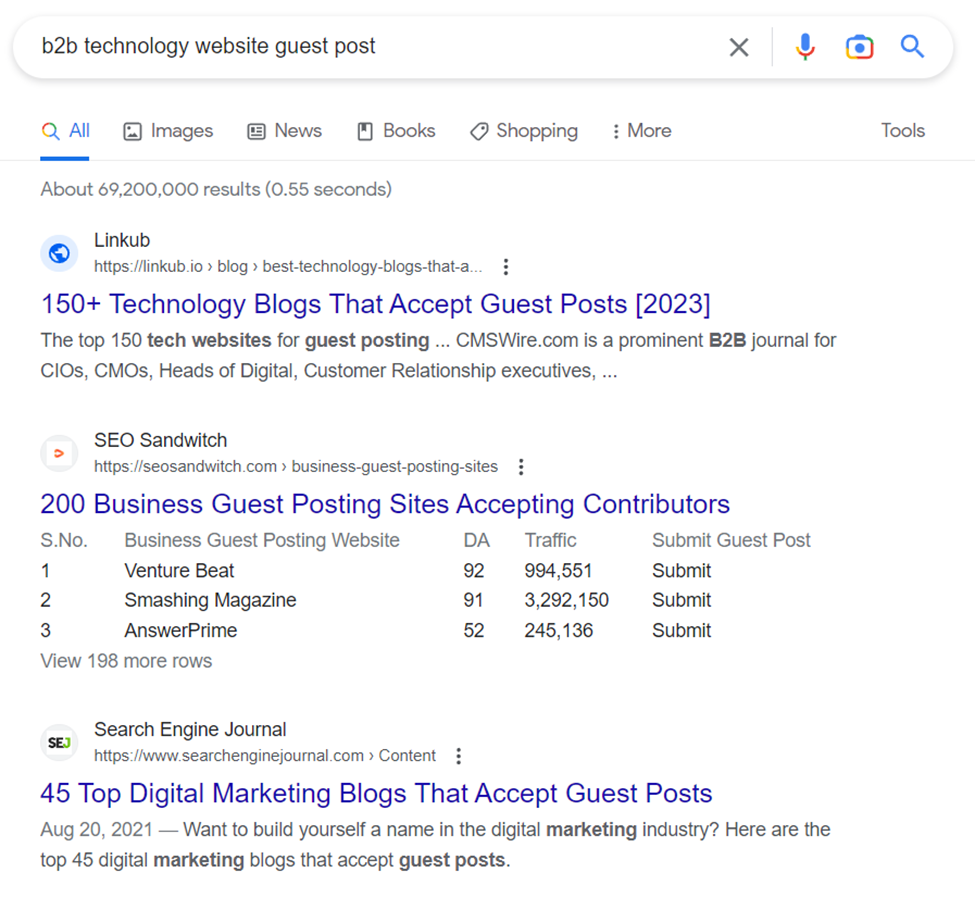Image resolution: width=975 pixels, height=897 pixels.
Task: Open the three-dot menu for the Search Engine Journal result
Action: click(x=459, y=756)
